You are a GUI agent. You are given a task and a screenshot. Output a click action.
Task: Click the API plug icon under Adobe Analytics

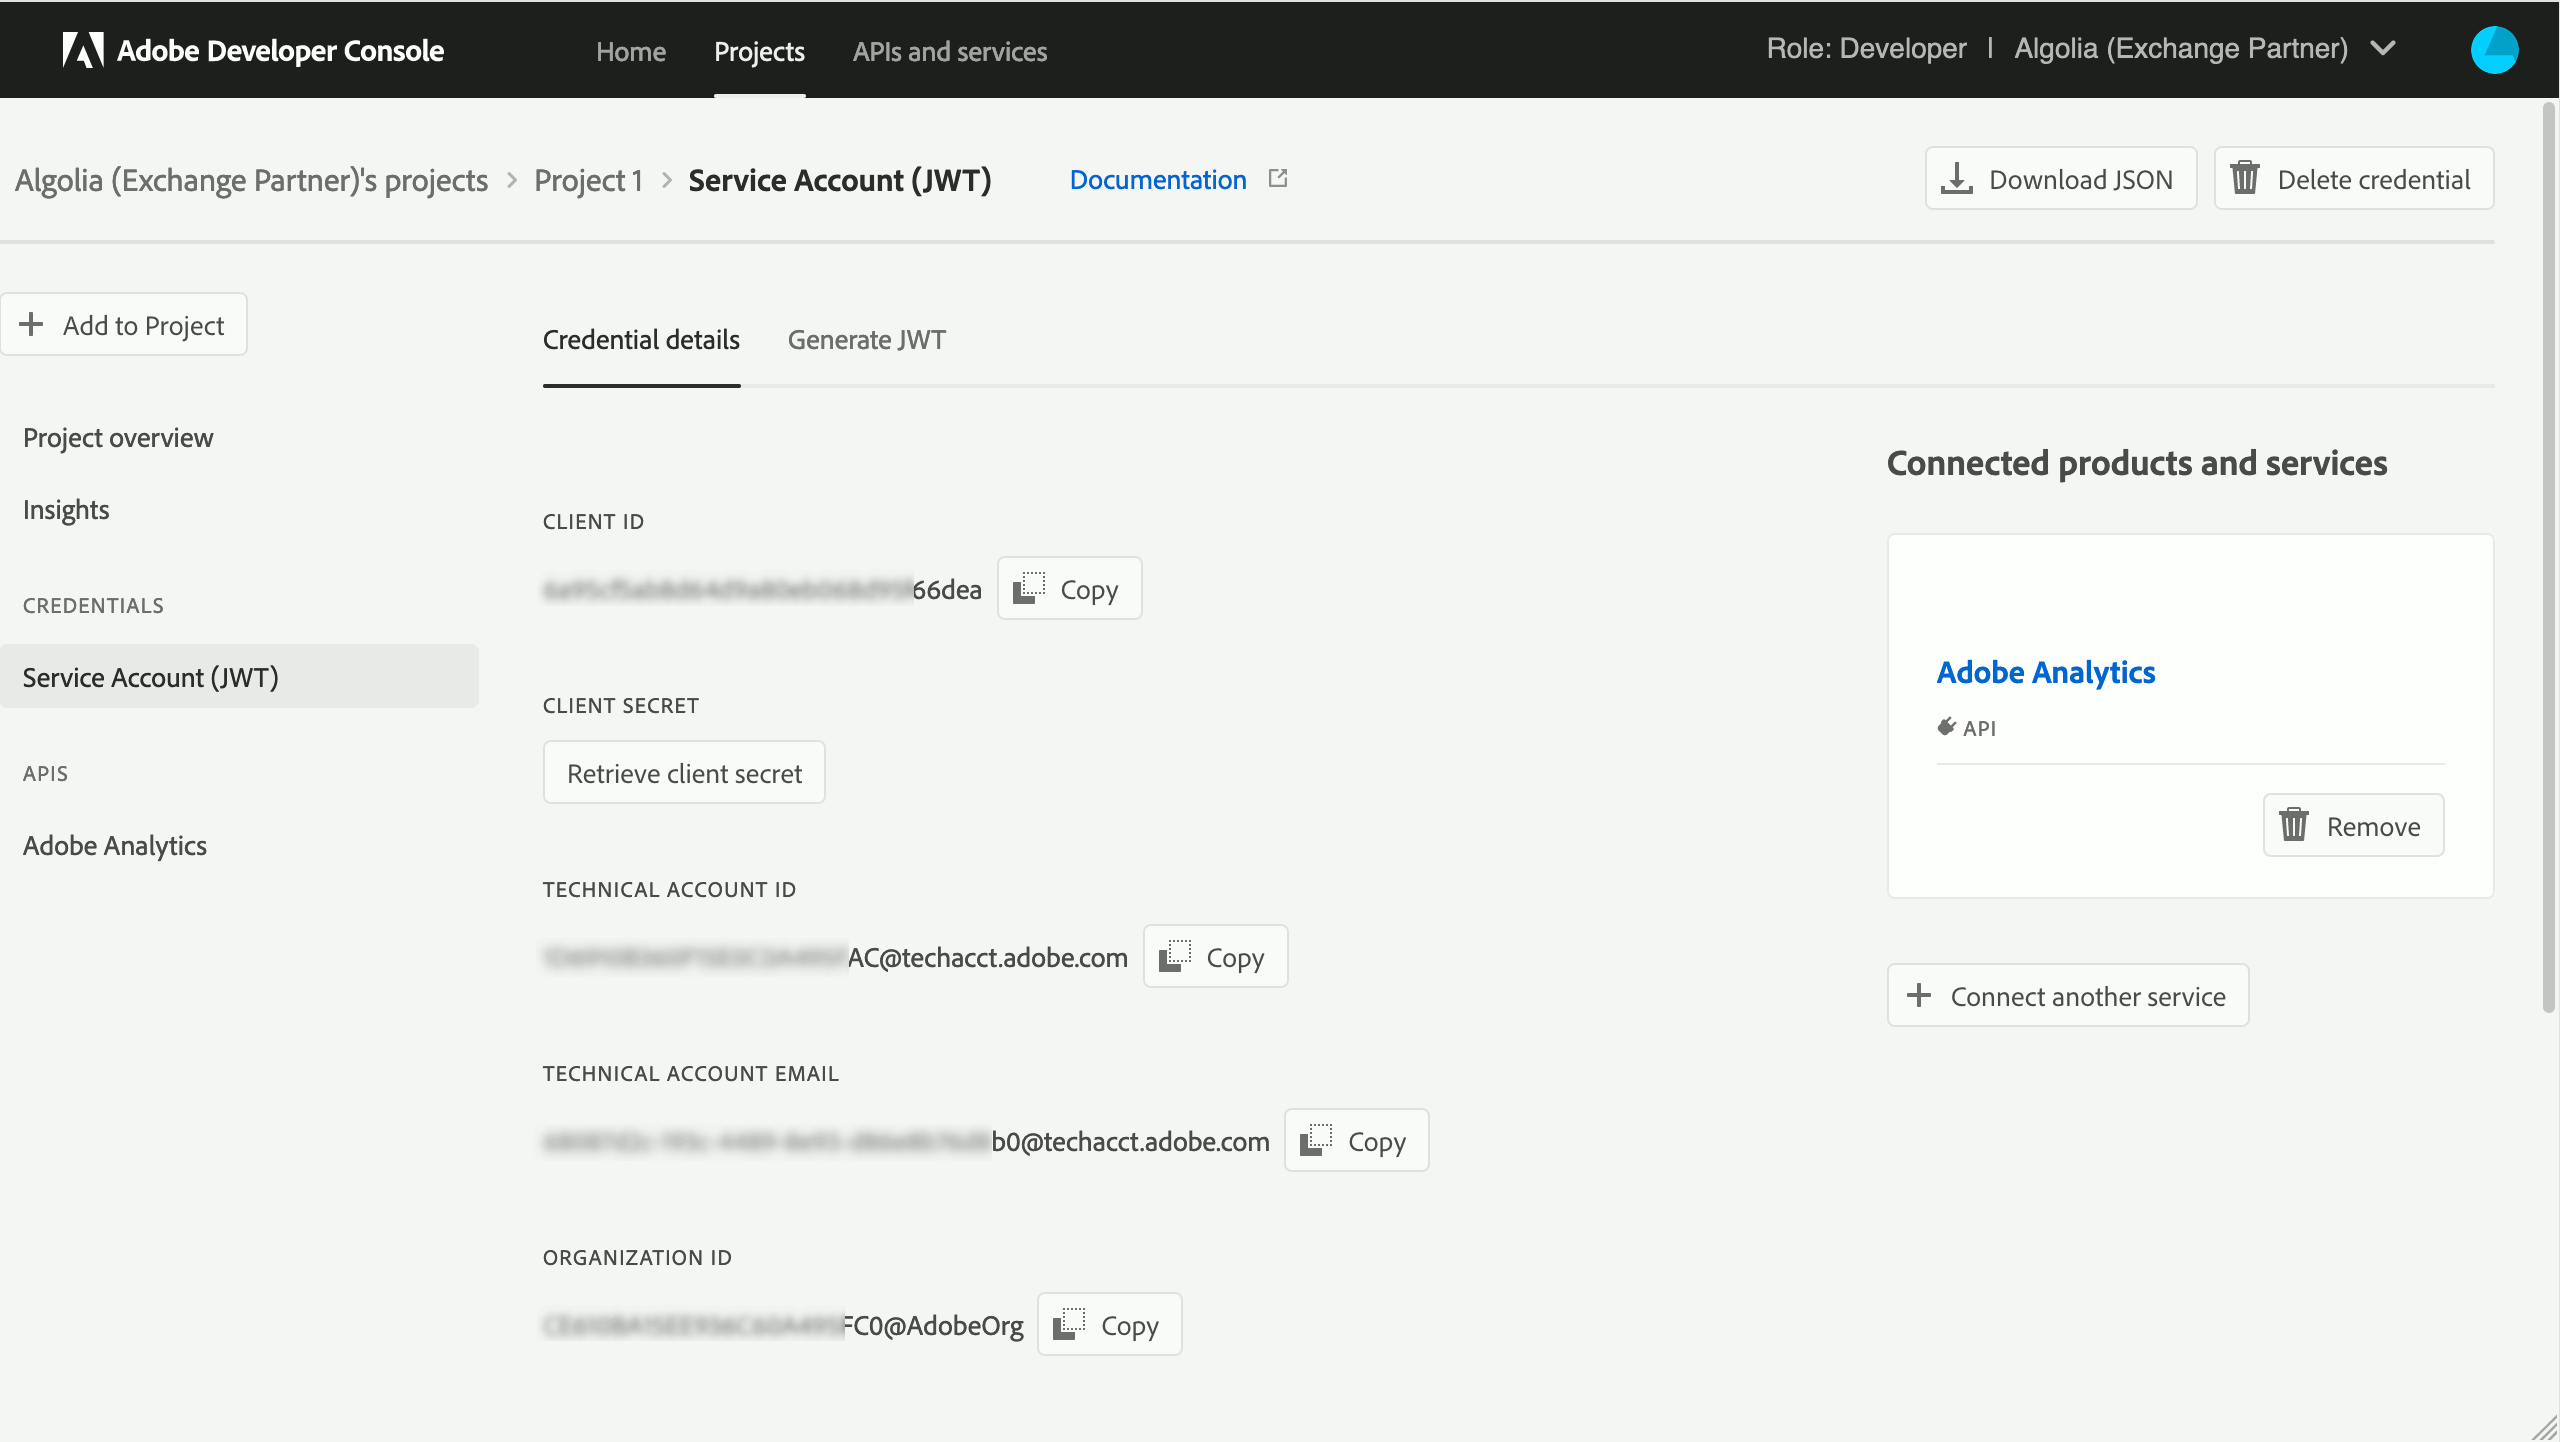(x=1946, y=727)
